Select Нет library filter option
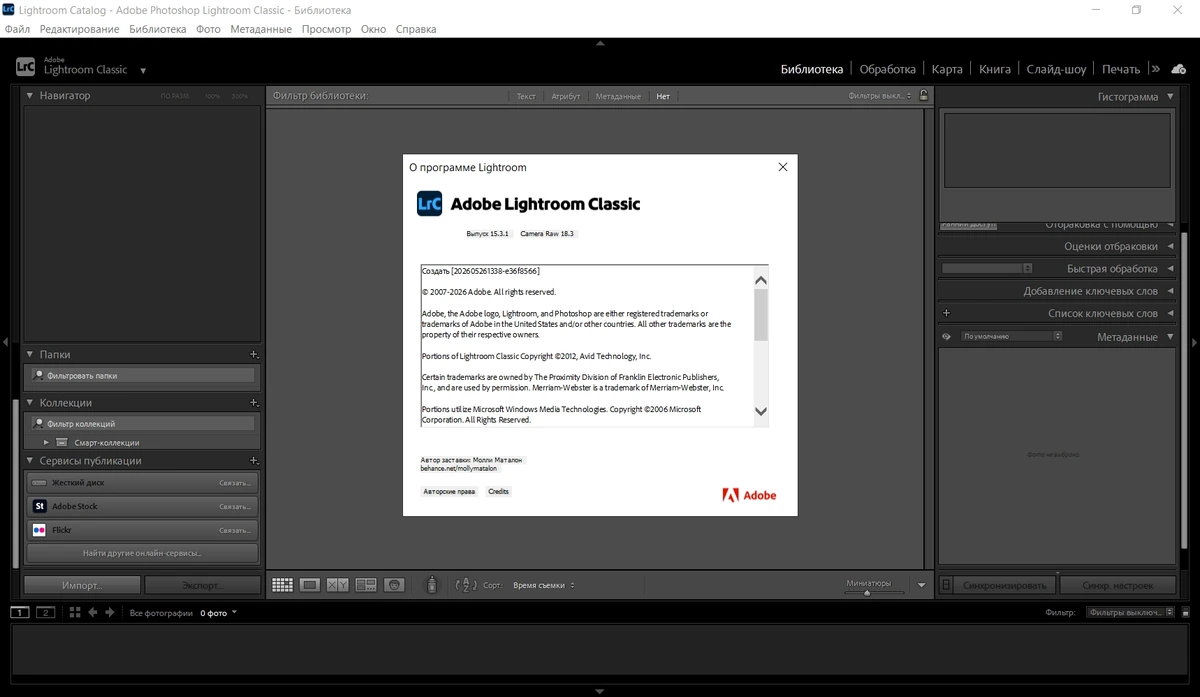The width and height of the screenshot is (1200, 697). point(663,96)
